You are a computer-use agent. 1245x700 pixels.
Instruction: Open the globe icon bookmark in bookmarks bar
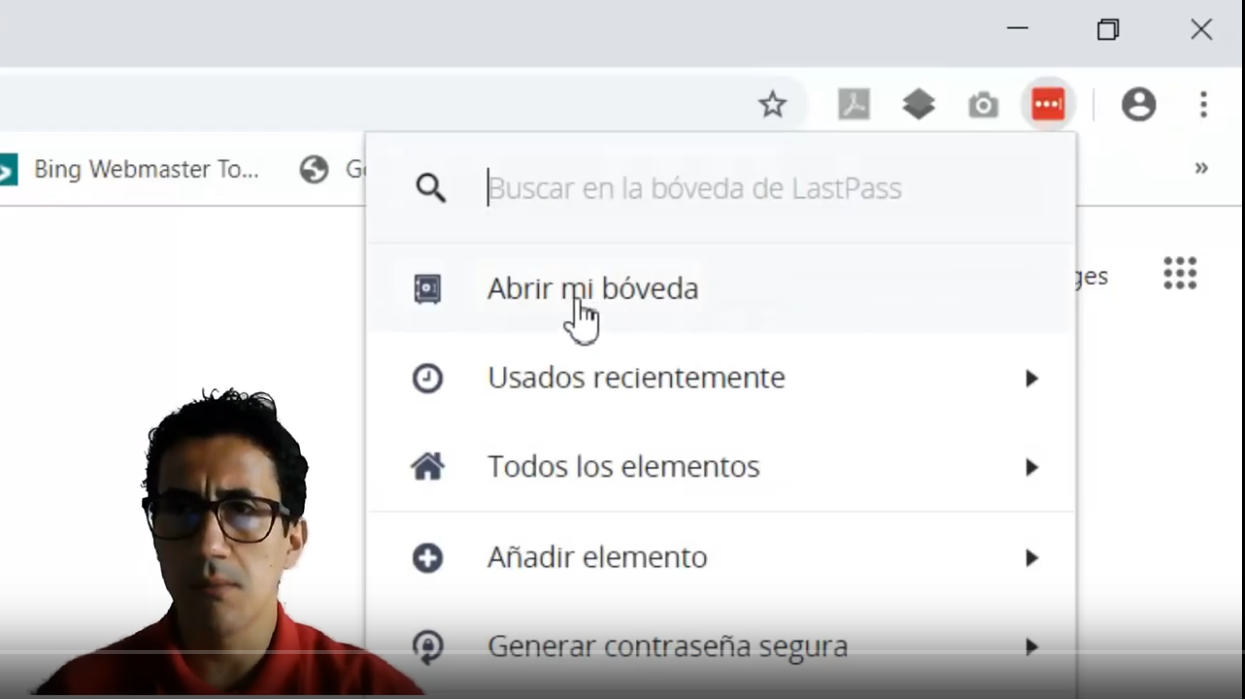click(x=314, y=169)
